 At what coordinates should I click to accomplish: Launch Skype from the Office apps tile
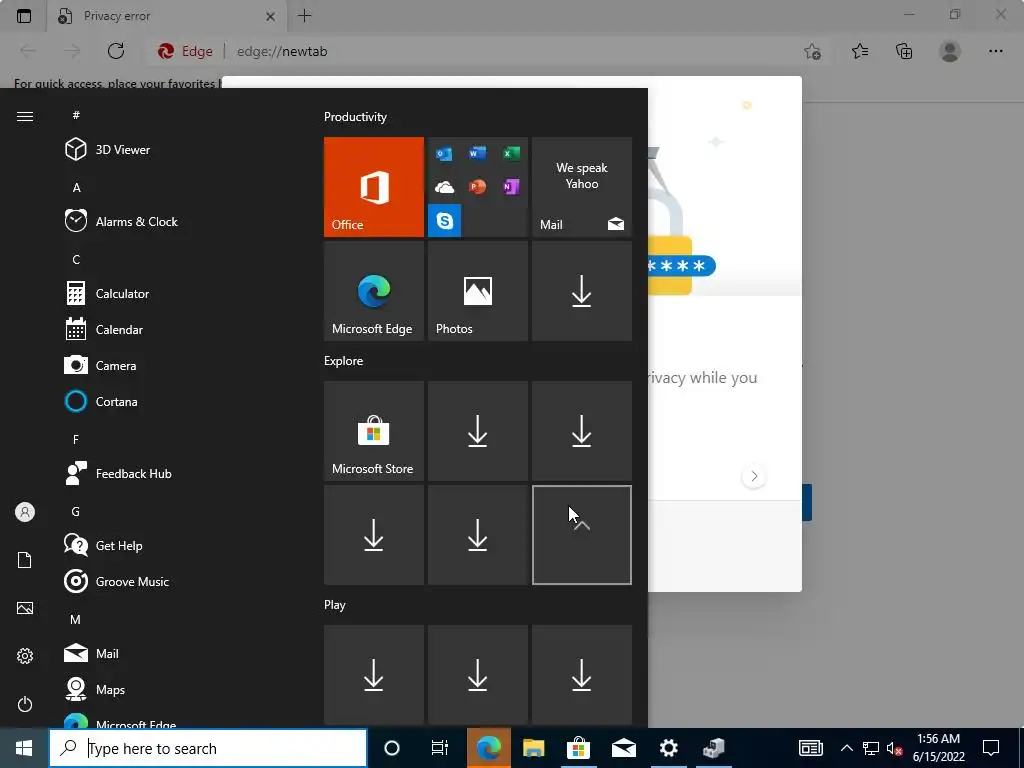(445, 221)
